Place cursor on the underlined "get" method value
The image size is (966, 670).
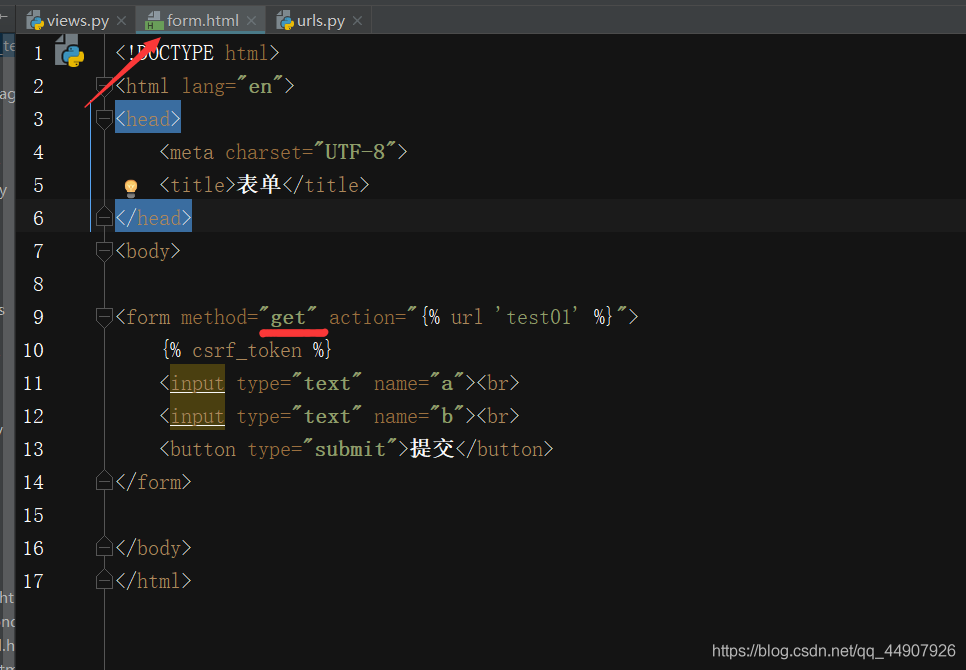point(288,318)
